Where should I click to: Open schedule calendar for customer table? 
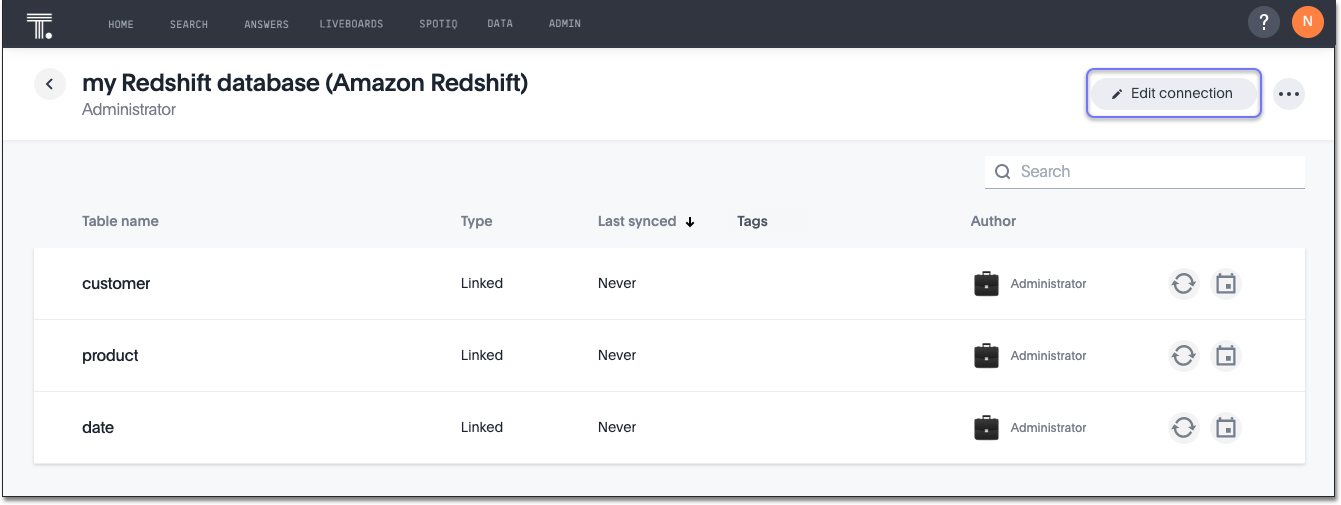point(1226,284)
